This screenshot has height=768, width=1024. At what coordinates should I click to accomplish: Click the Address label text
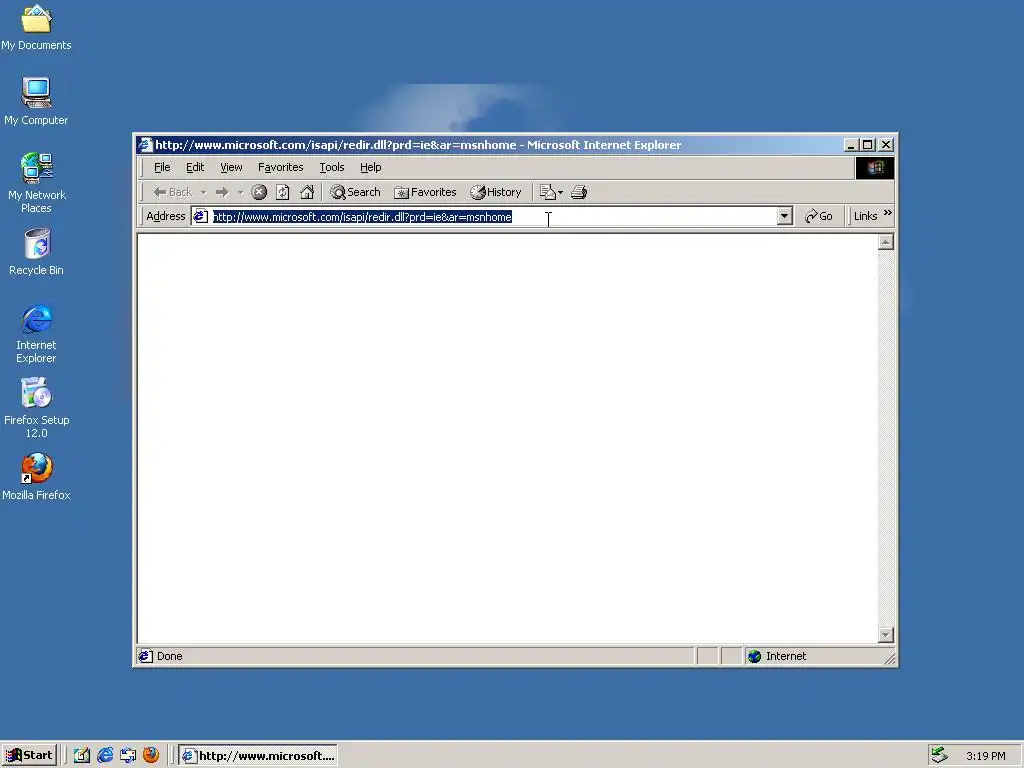[x=166, y=216]
